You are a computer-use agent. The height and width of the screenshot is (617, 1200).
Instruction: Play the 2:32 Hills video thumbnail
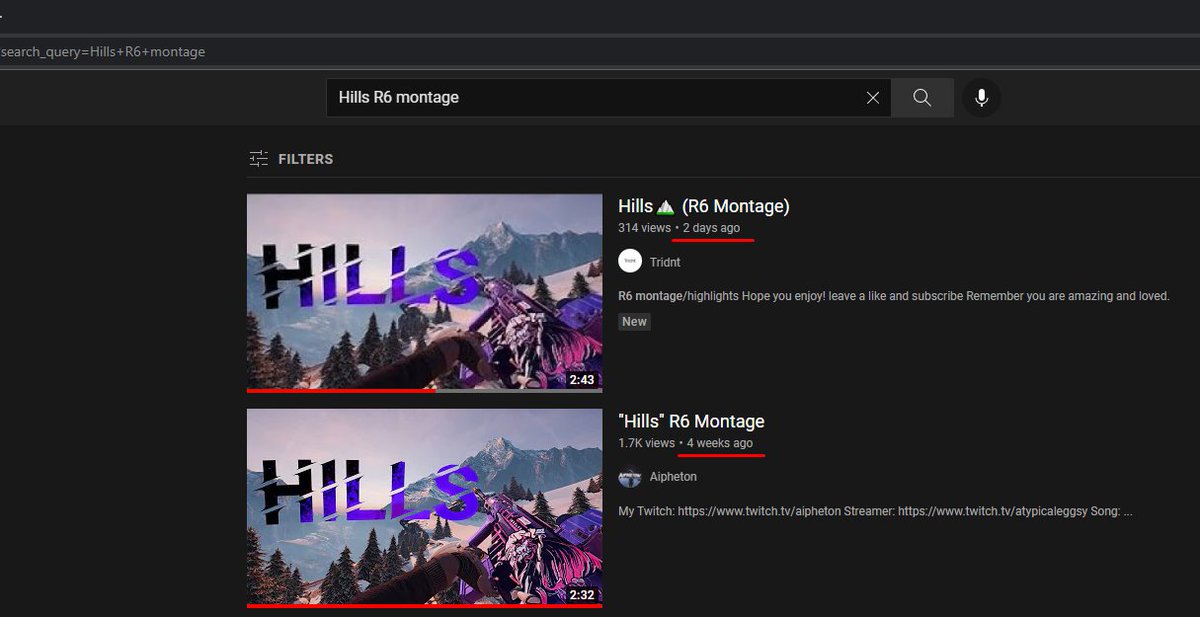coord(425,507)
